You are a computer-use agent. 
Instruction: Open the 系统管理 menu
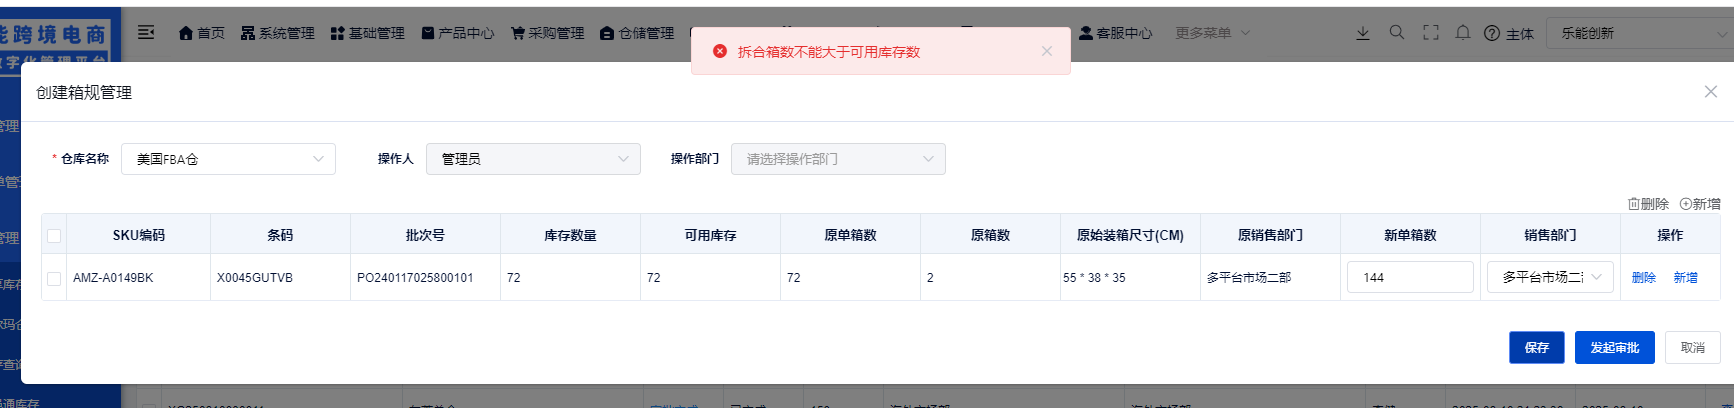click(x=277, y=33)
